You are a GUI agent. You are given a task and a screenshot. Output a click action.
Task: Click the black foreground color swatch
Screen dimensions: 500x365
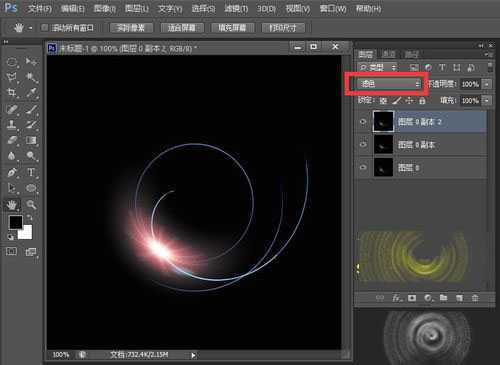pos(15,222)
